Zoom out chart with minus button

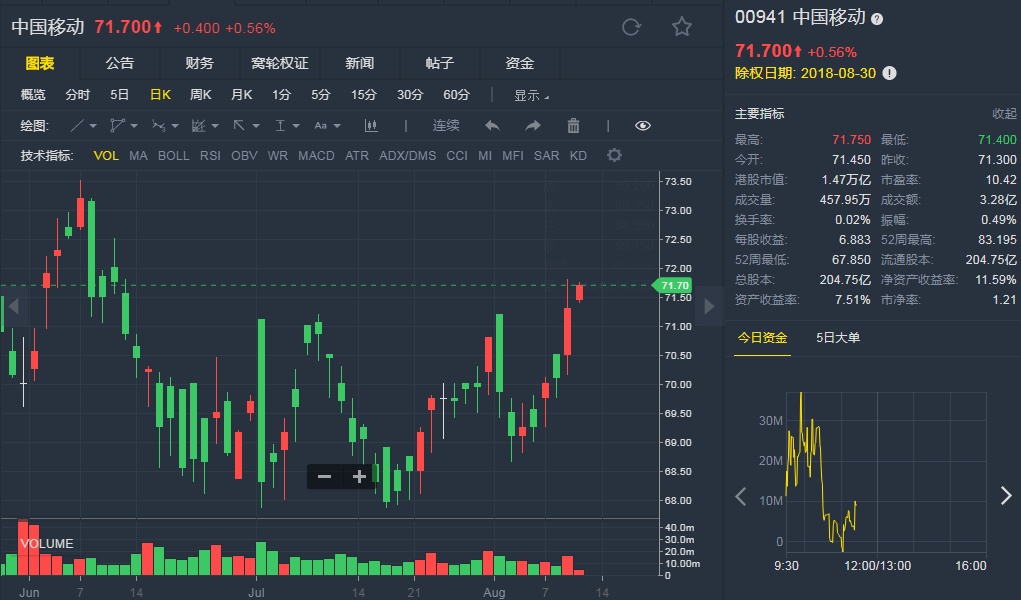tap(324, 477)
